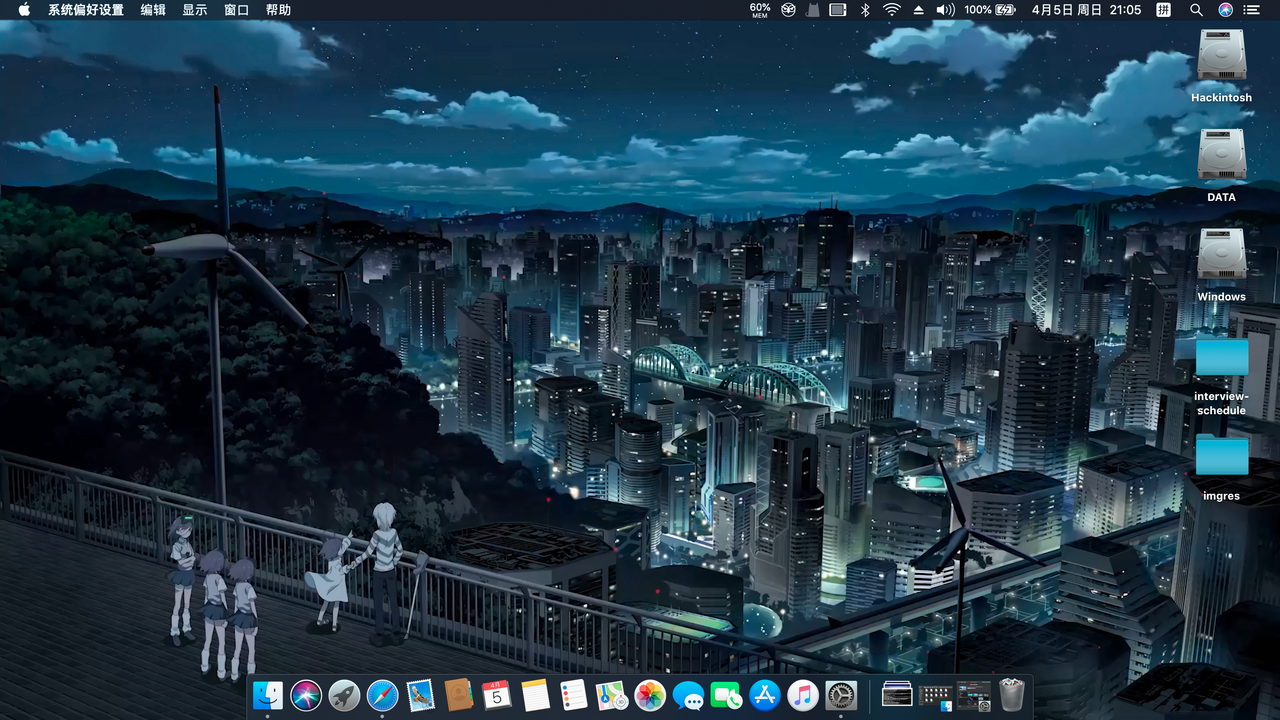Viewport: 1280px width, 720px height.
Task: Open iTunes music app in dock
Action: coord(803,695)
